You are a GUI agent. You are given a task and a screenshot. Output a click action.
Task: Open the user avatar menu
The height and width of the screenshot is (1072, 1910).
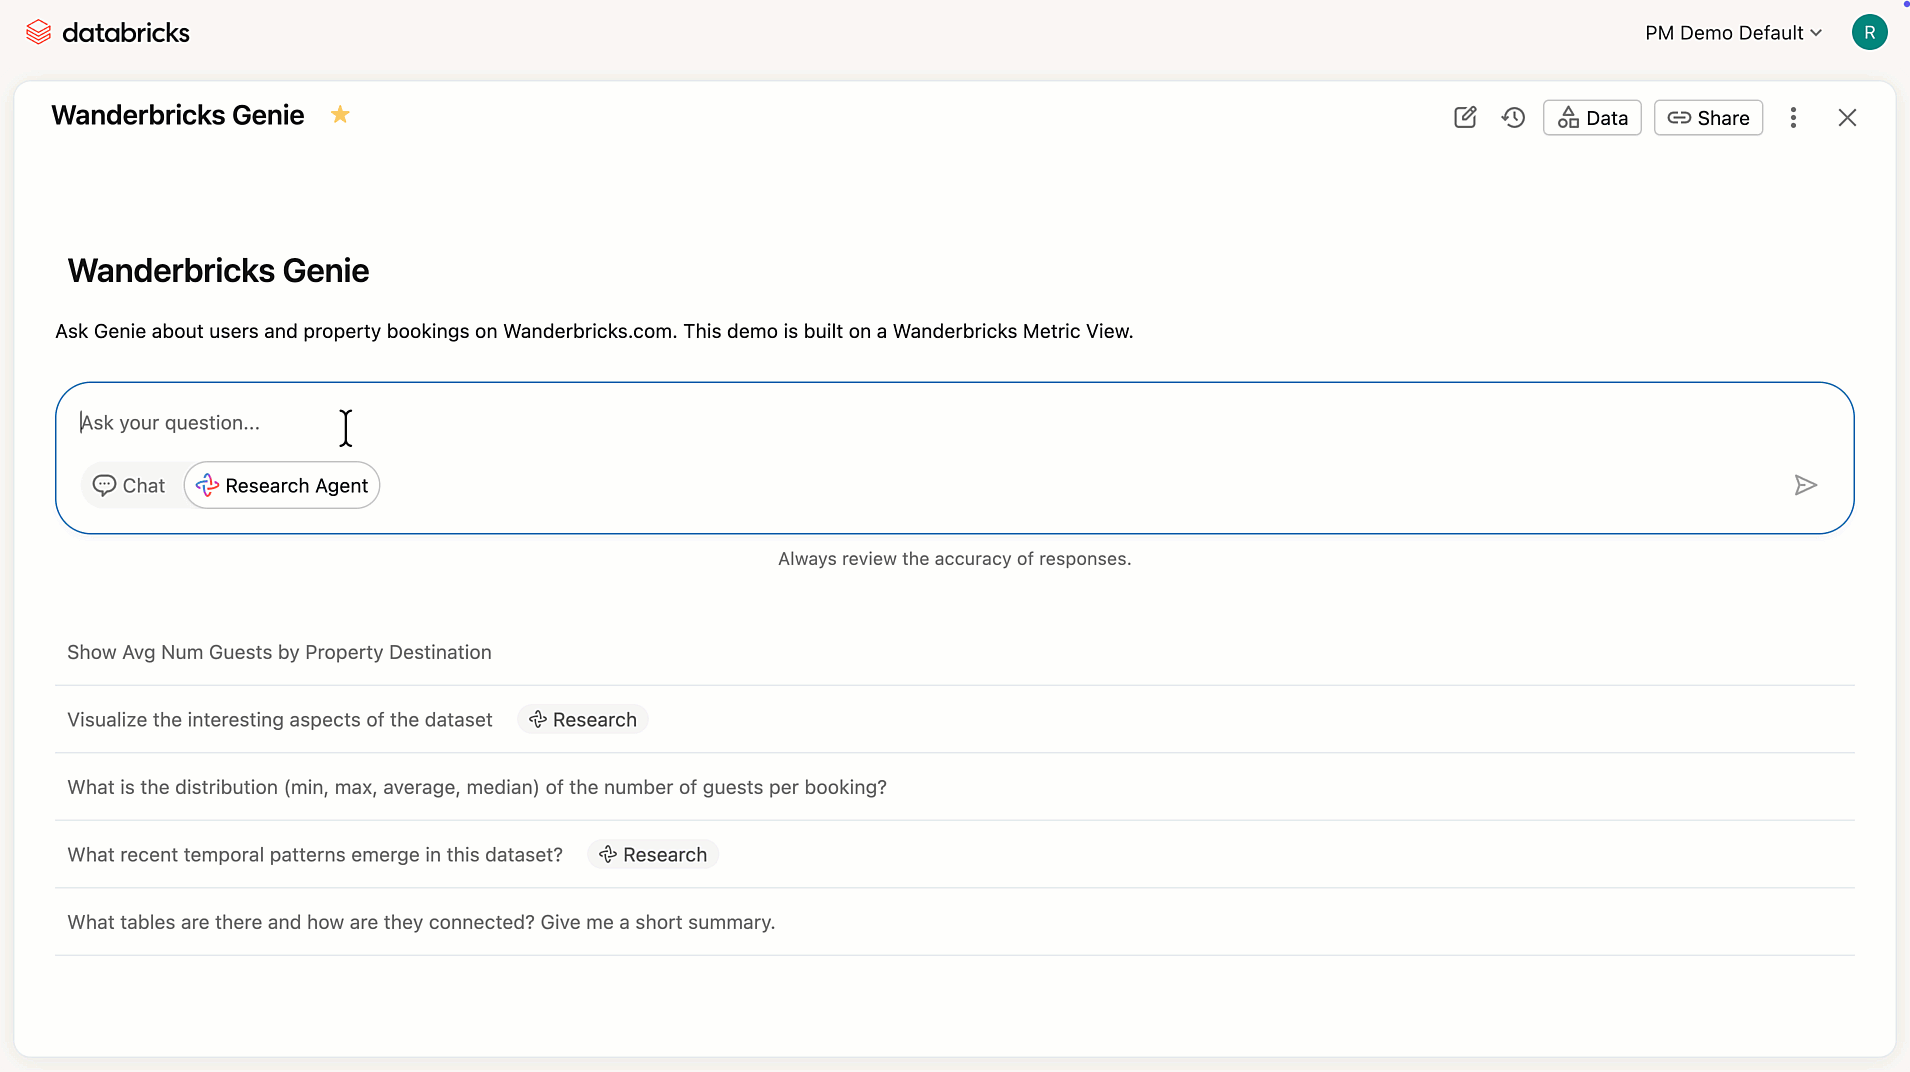point(1869,32)
